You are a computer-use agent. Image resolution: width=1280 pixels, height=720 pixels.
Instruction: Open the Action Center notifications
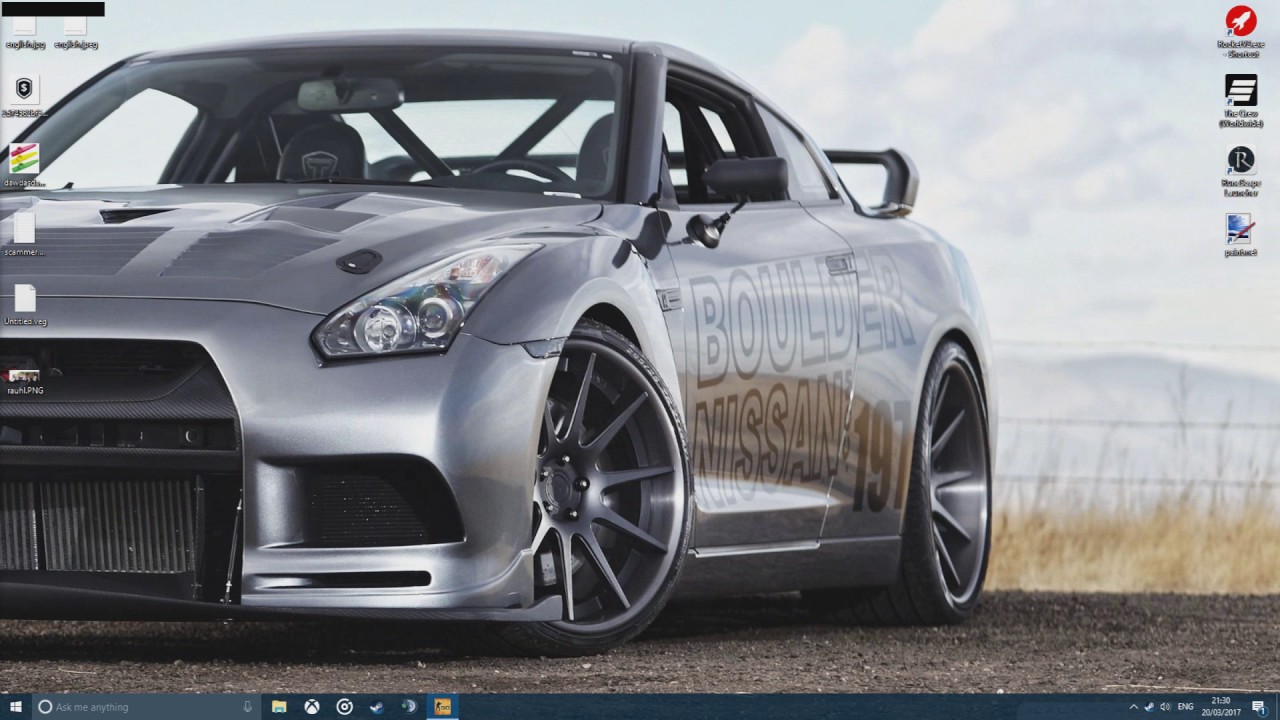[1260, 707]
